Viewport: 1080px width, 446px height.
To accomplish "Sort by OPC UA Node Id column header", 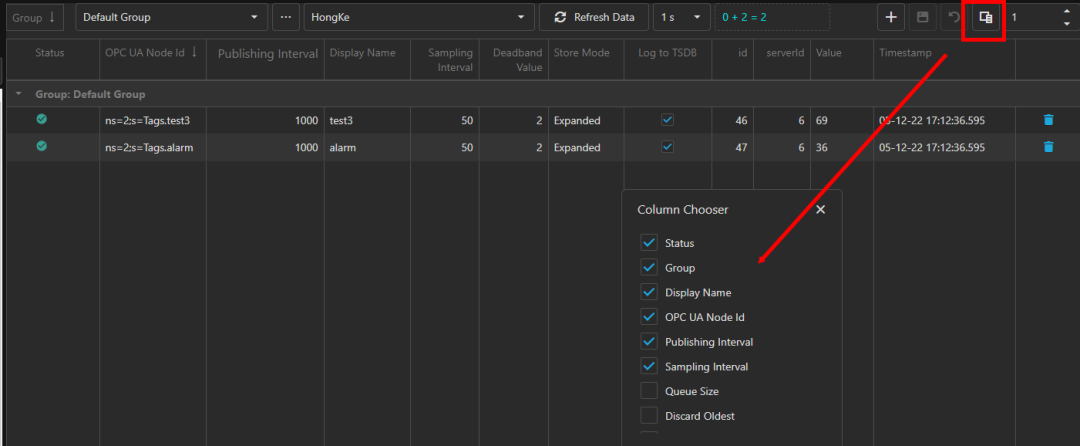I will [x=151, y=53].
